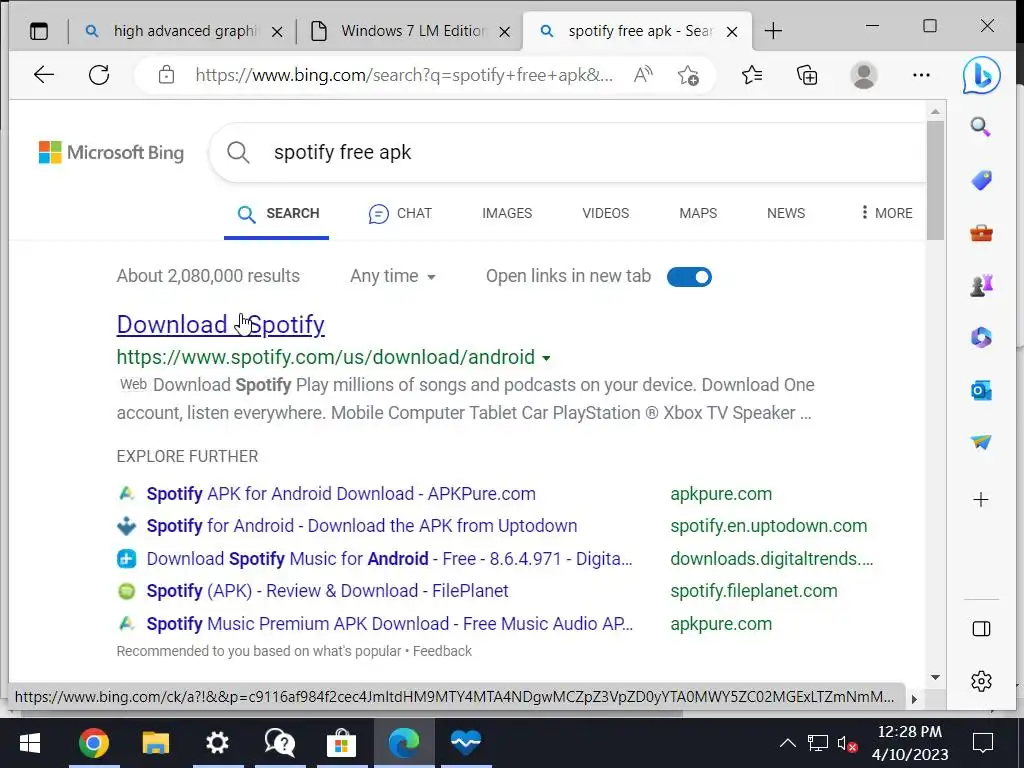Screen dimensions: 1024x768
Task: Open sidebar Drop paper plane icon
Action: click(981, 442)
